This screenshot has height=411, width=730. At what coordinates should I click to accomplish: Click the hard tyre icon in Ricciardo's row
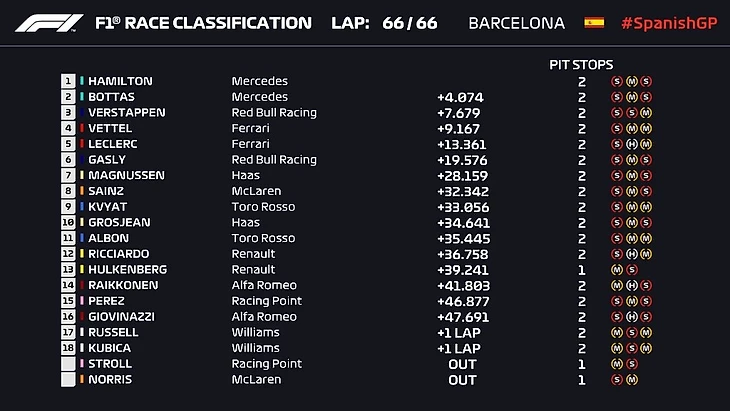point(632,254)
